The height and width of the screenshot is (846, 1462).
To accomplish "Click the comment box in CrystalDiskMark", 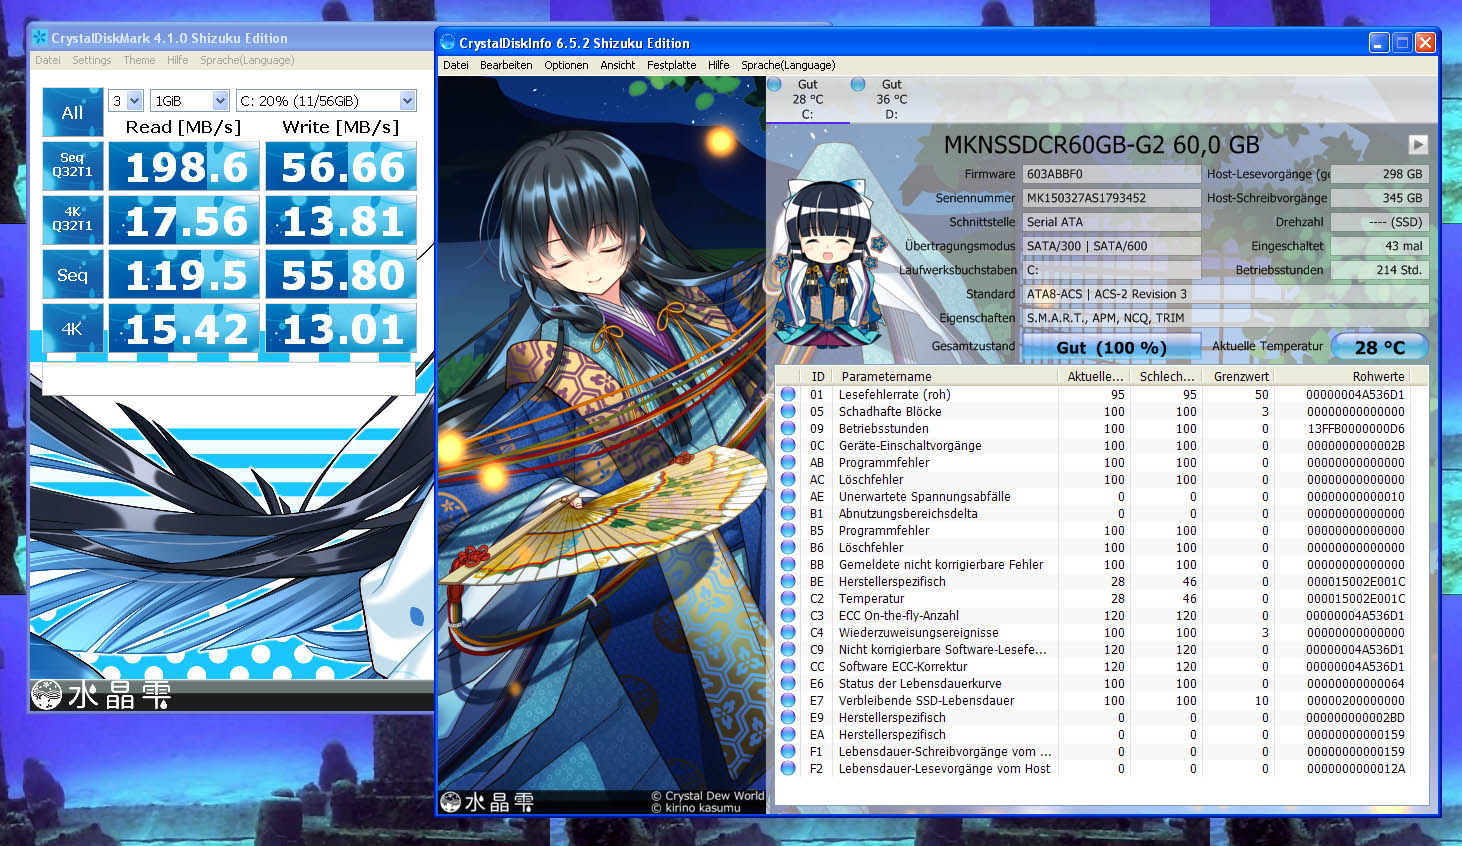I will click(229, 379).
